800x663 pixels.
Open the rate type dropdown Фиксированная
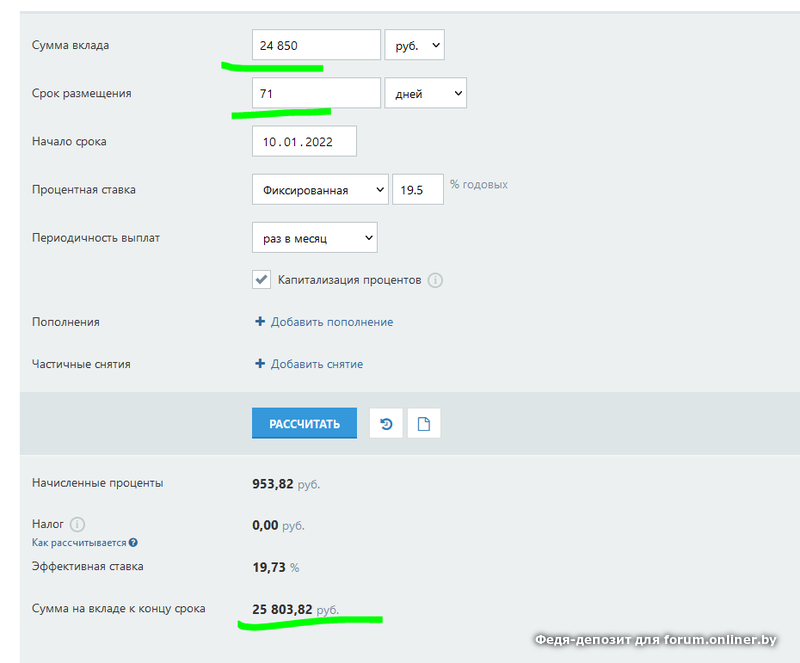320,189
